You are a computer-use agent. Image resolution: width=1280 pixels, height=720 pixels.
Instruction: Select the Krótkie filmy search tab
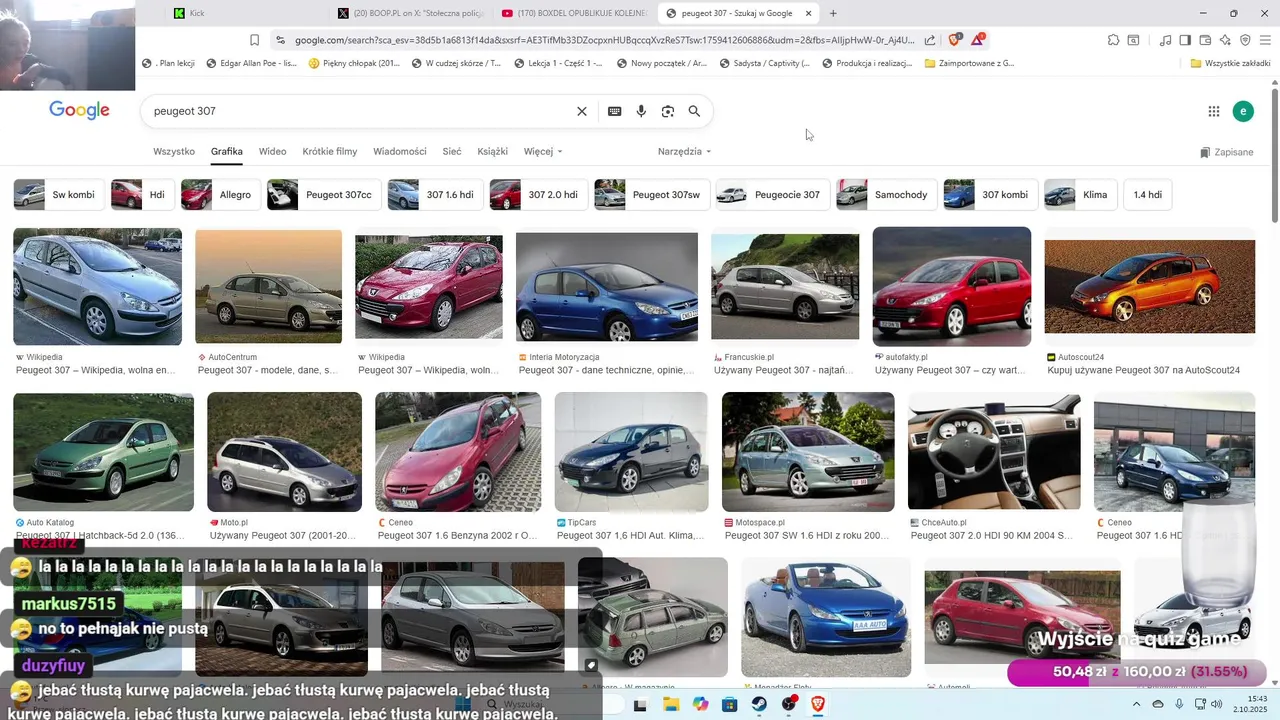click(x=330, y=152)
